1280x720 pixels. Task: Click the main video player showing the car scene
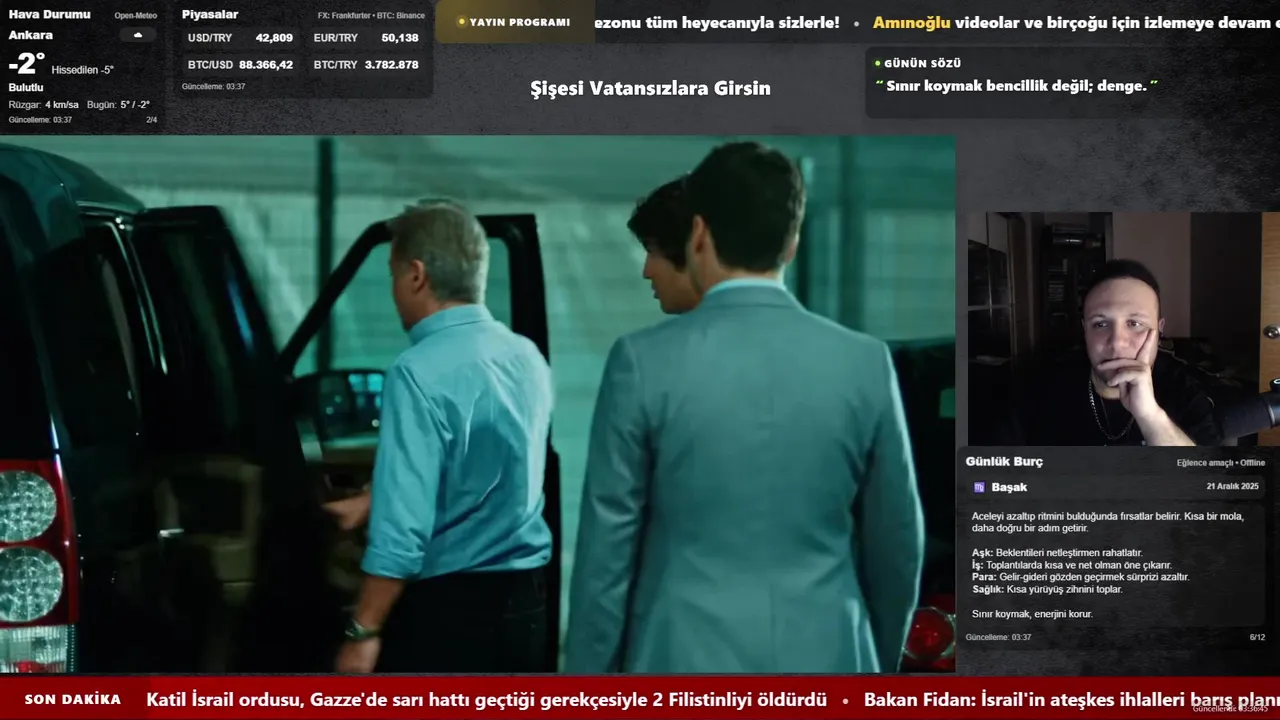(477, 404)
